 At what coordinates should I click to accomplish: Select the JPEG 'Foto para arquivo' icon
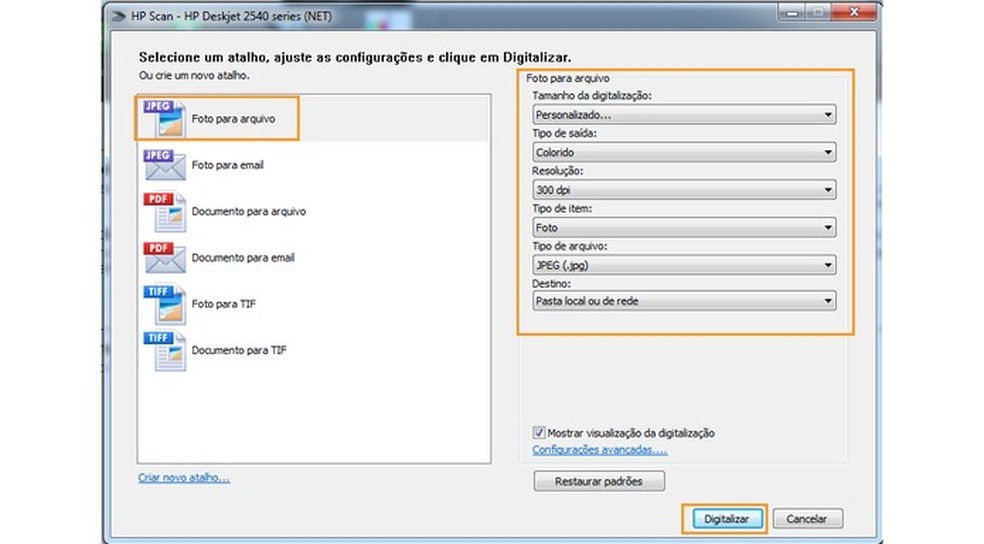[x=164, y=119]
